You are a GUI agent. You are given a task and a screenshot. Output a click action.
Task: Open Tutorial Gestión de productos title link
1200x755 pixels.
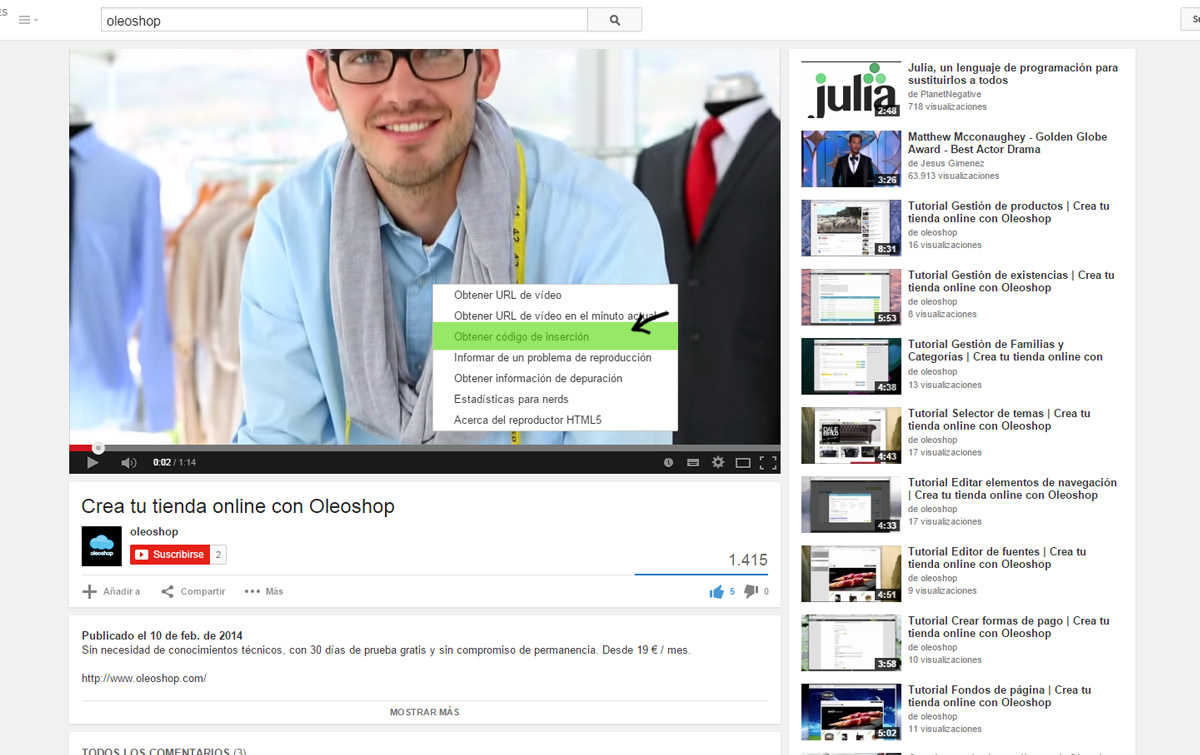pos(1009,212)
